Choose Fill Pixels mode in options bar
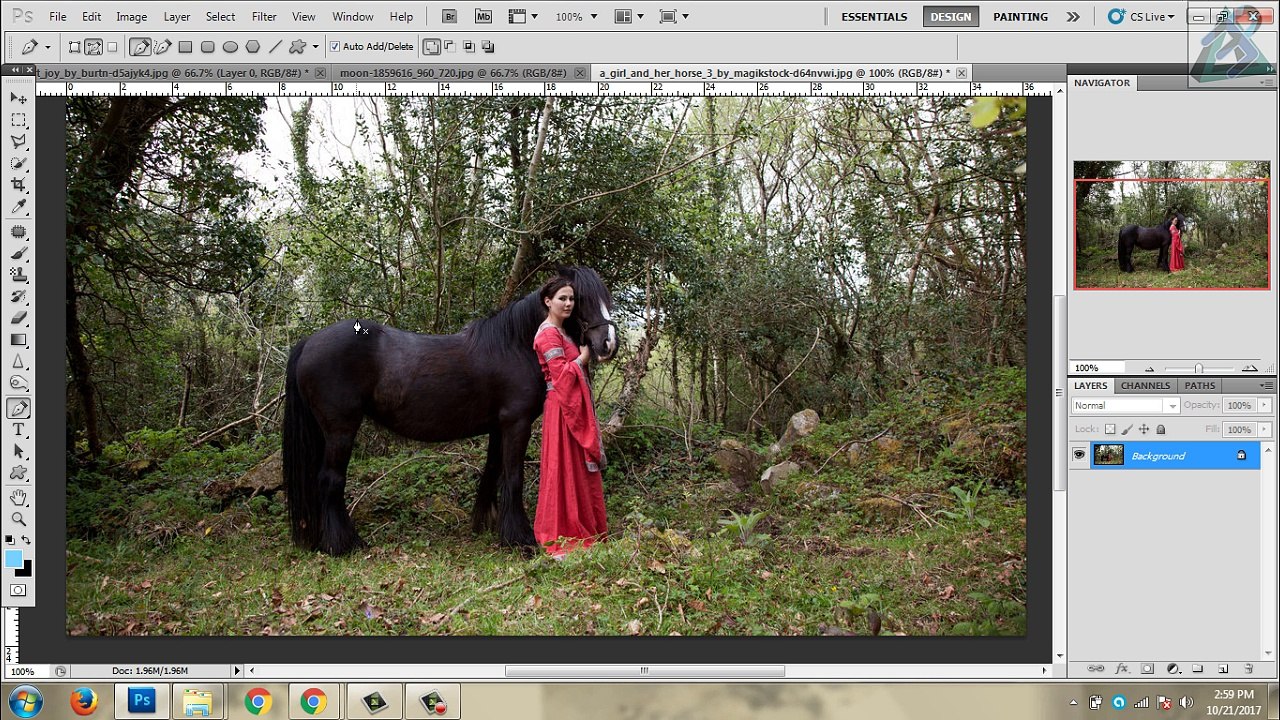 112,47
